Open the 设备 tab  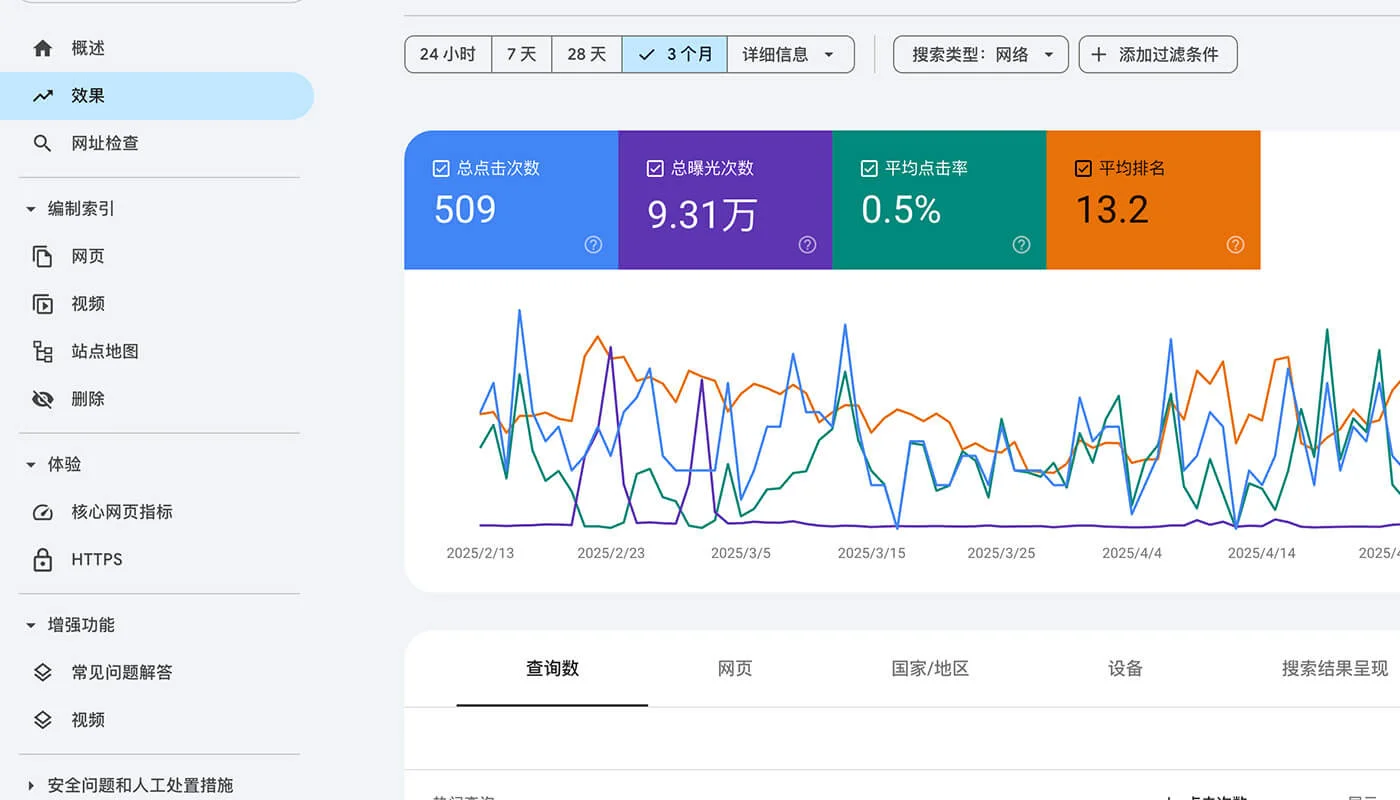click(x=1124, y=669)
